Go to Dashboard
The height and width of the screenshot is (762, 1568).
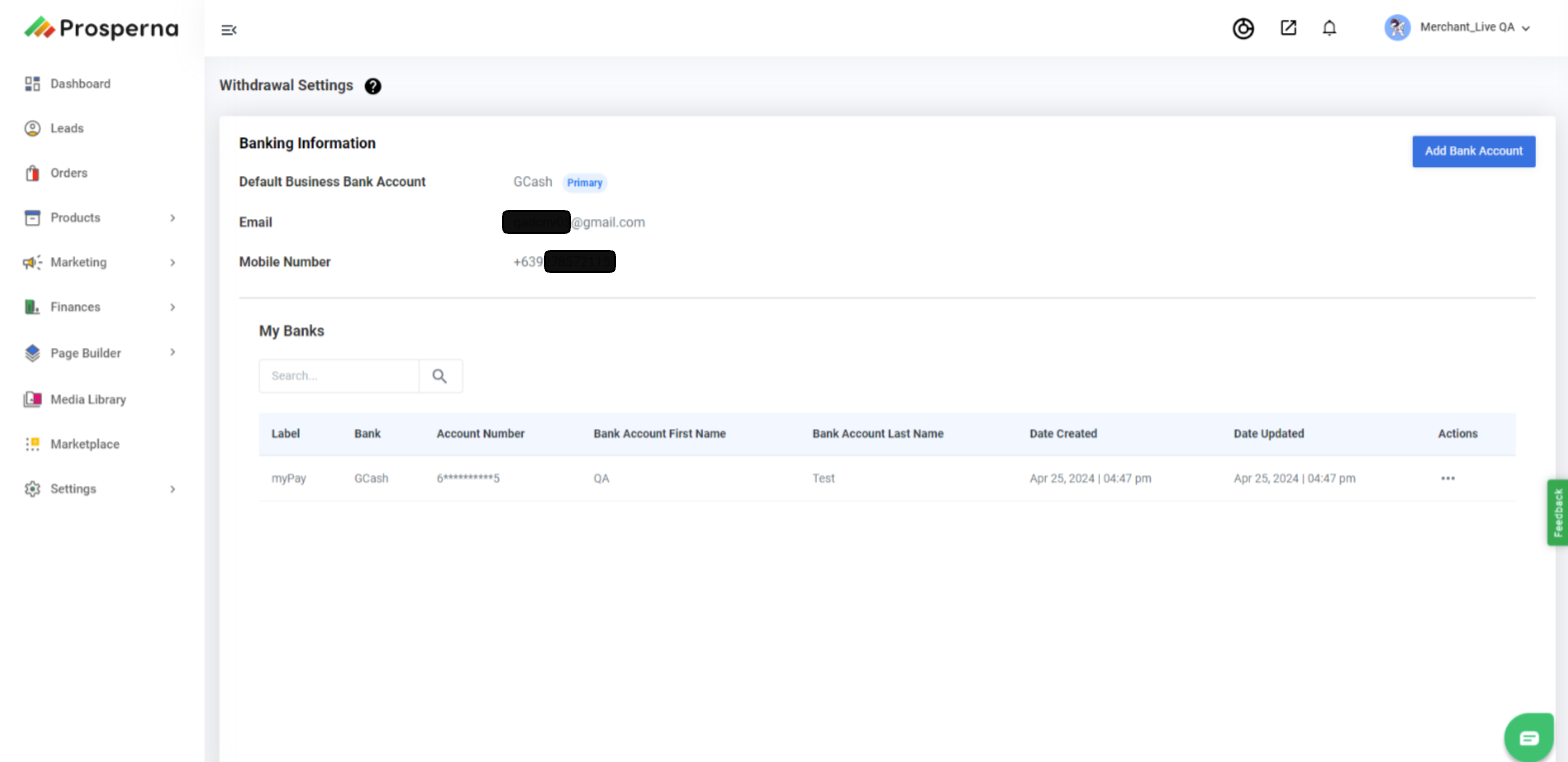[80, 84]
